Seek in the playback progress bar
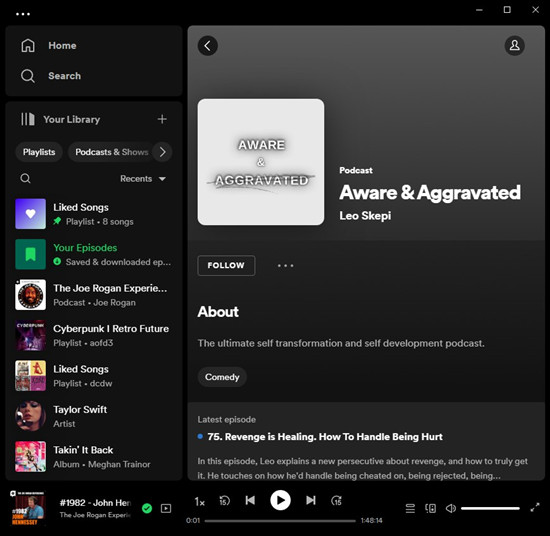Screen dimensions: 550x536 (x=280, y=521)
